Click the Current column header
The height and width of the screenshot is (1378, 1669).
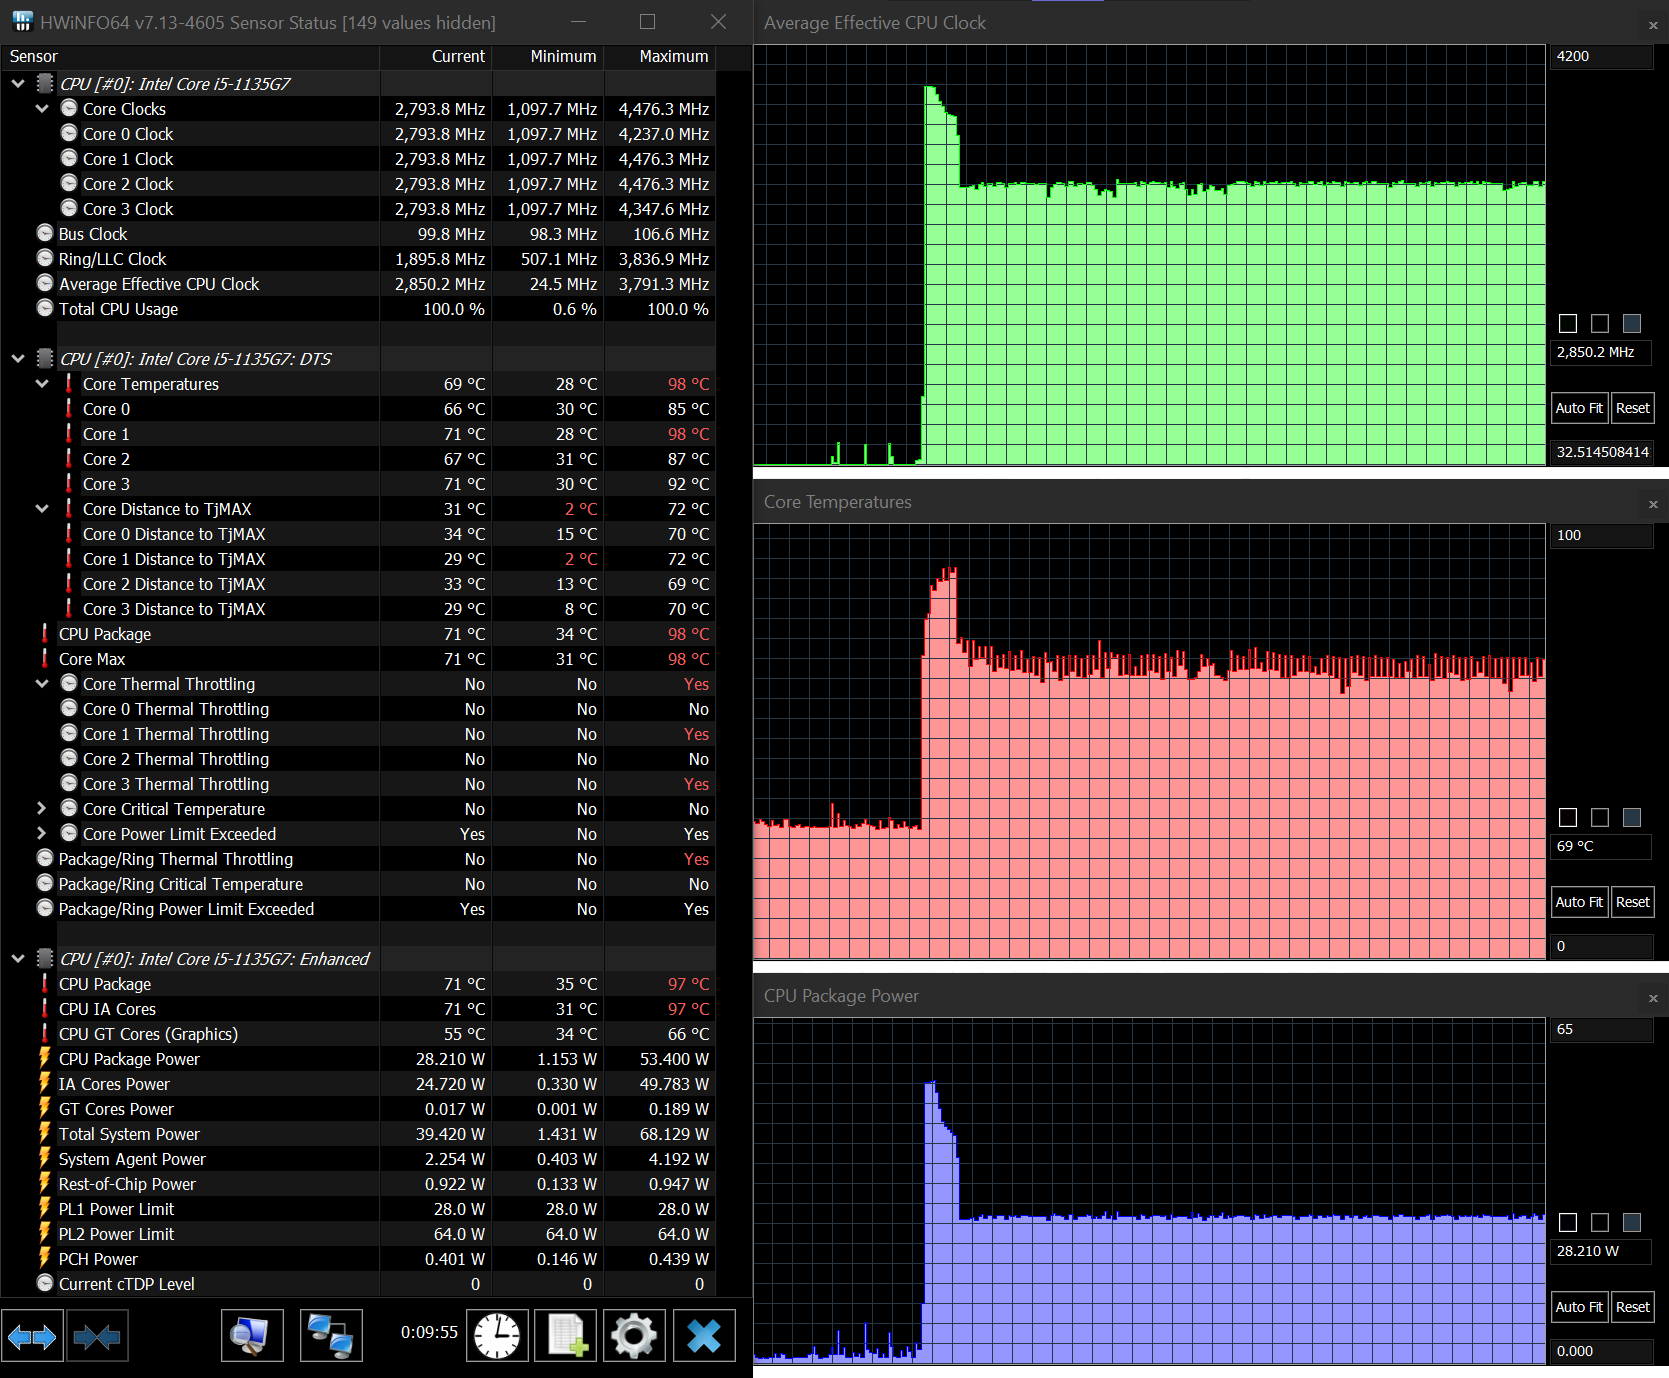click(436, 57)
